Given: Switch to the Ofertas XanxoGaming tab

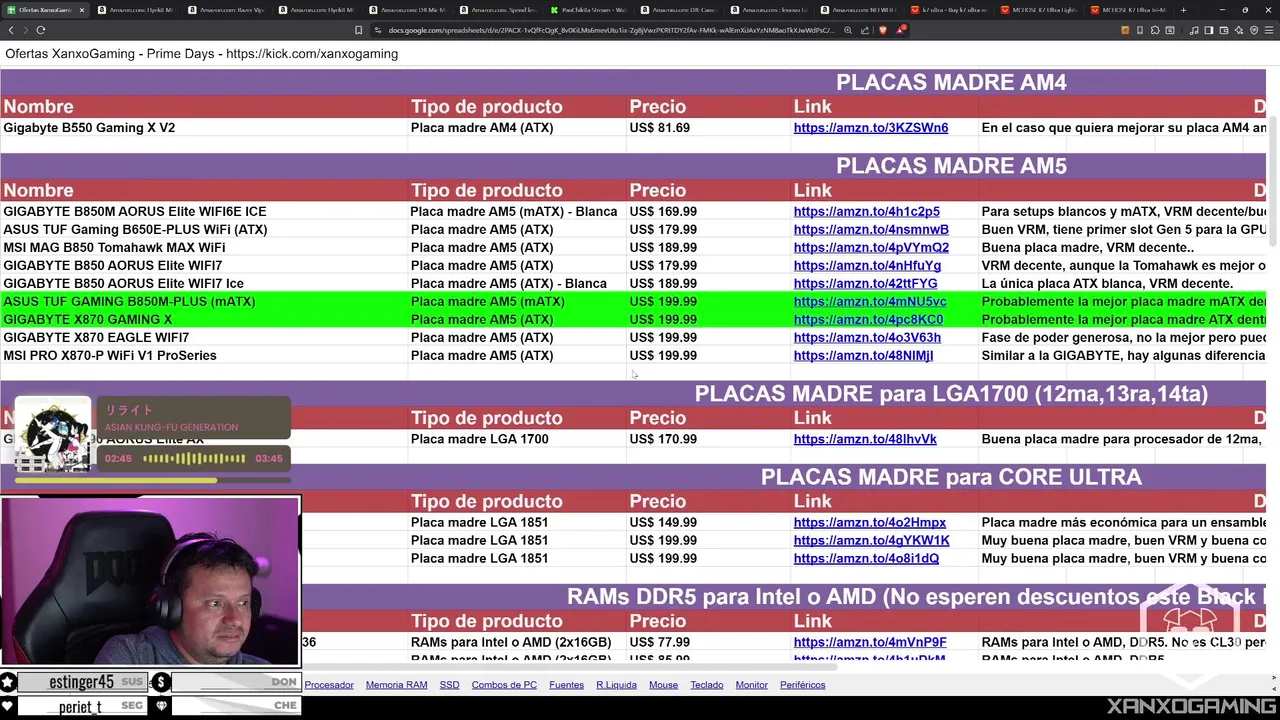Looking at the screenshot, I should tap(45, 10).
